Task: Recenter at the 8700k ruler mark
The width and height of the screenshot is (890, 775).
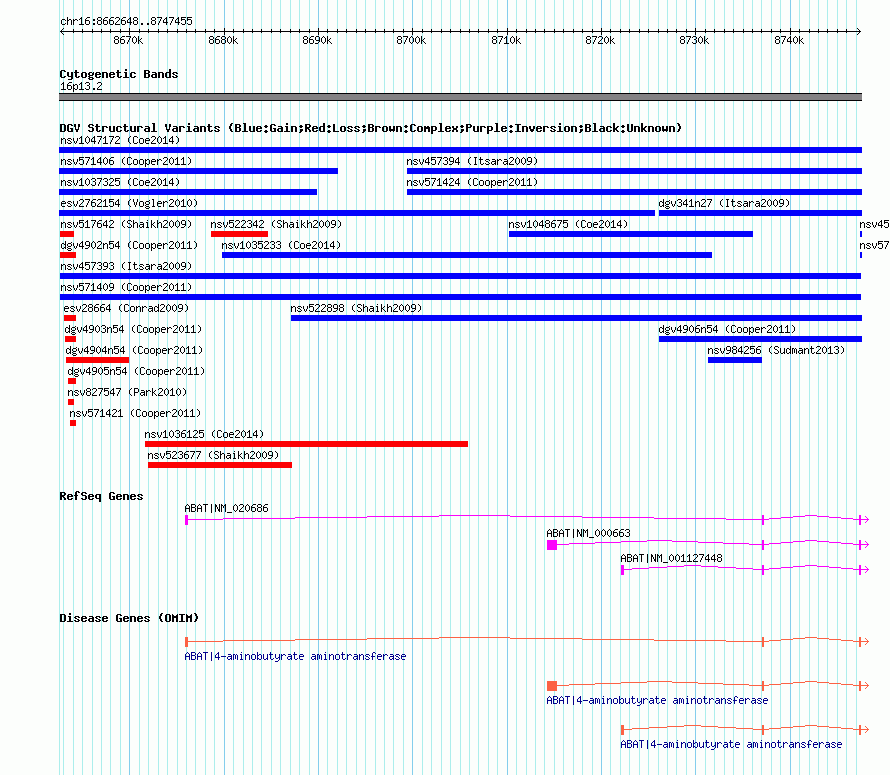Action: (x=411, y=40)
